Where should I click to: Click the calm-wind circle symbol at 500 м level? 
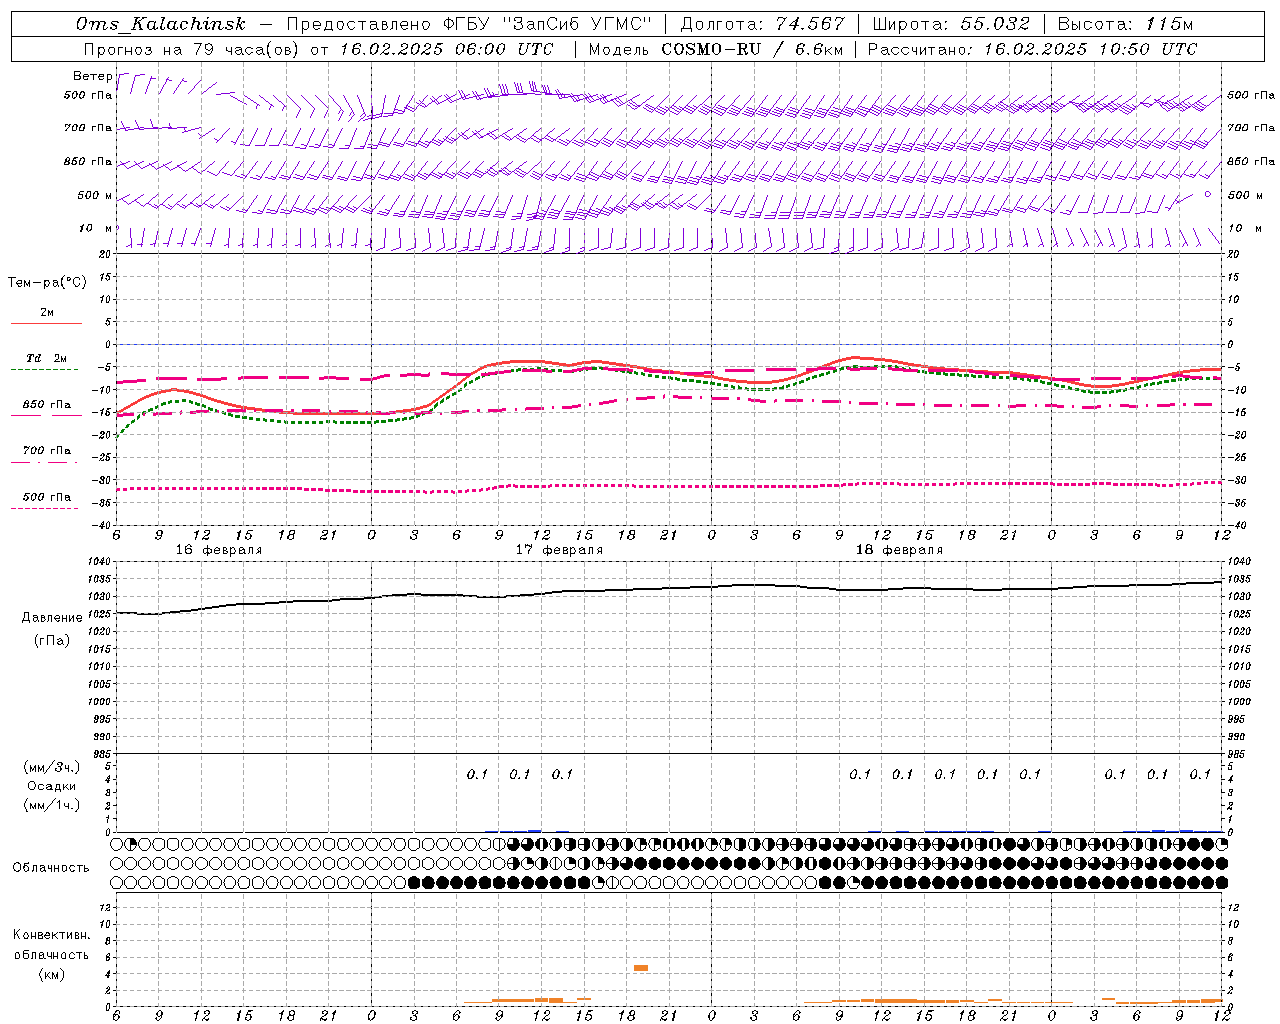click(x=1208, y=194)
